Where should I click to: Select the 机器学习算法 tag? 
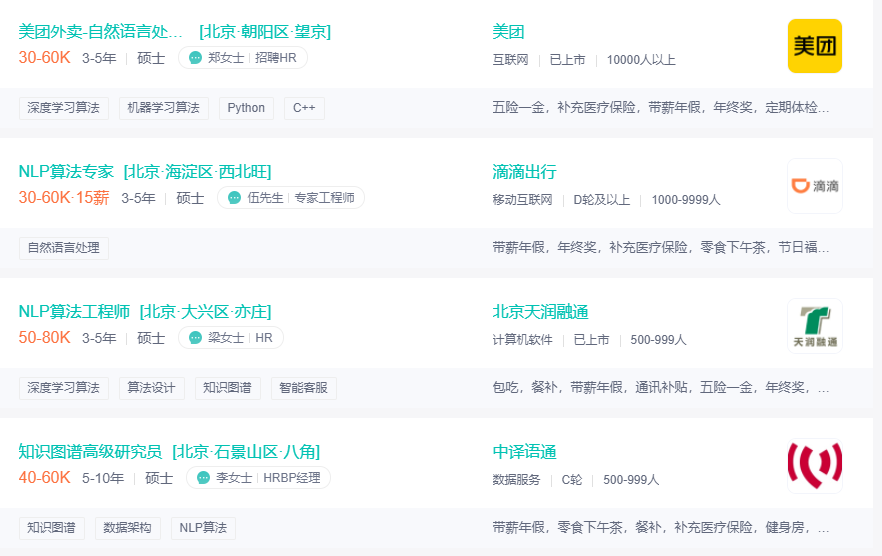[164, 108]
